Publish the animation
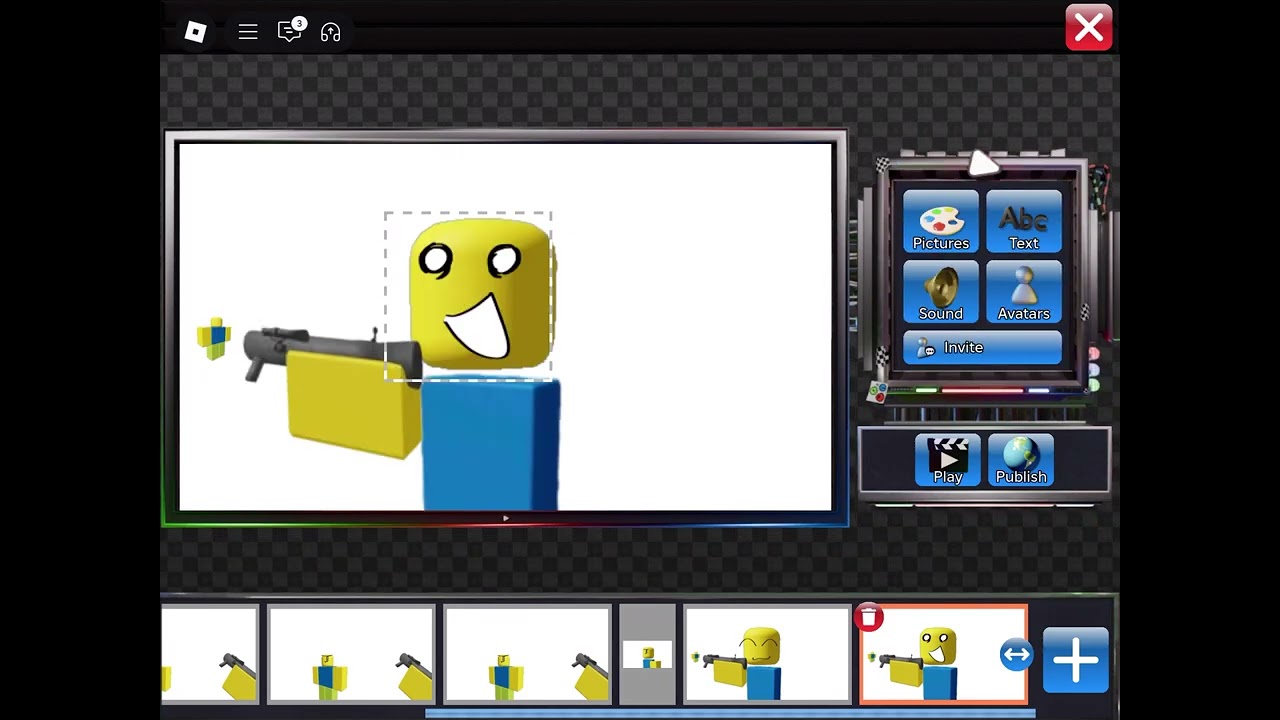Screen dimensions: 1280x720 tap(1021, 460)
